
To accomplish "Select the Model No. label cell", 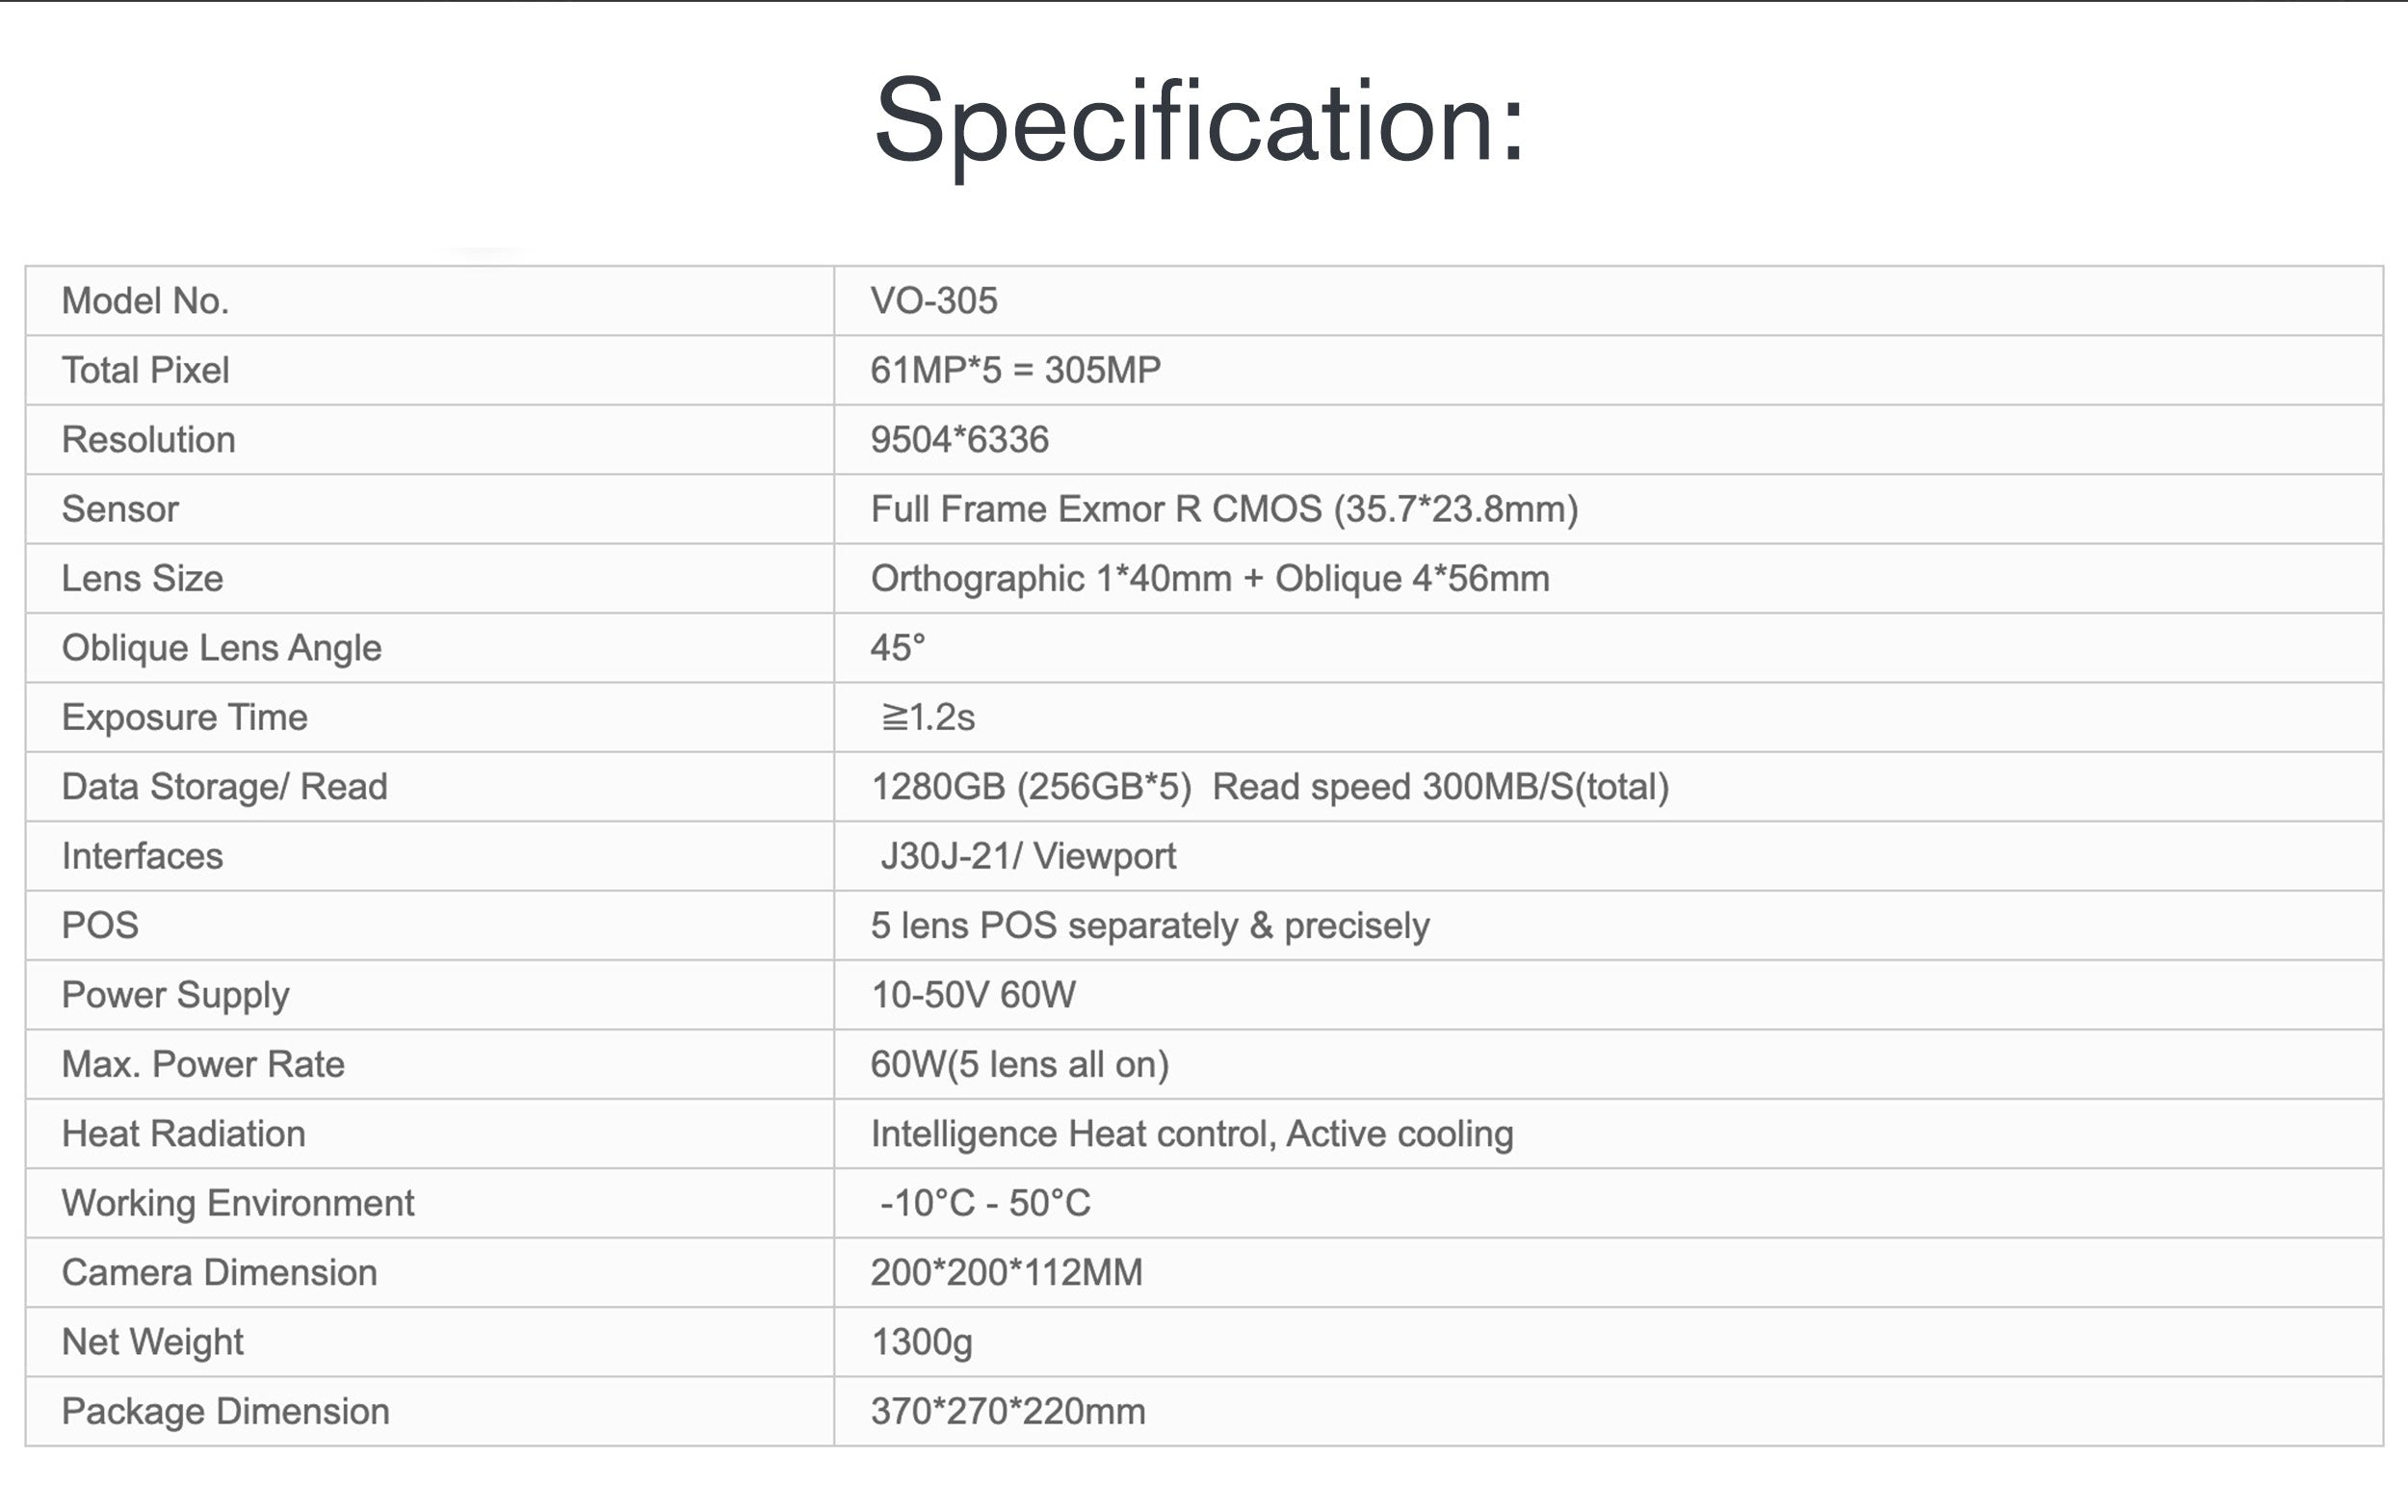I will point(146,301).
